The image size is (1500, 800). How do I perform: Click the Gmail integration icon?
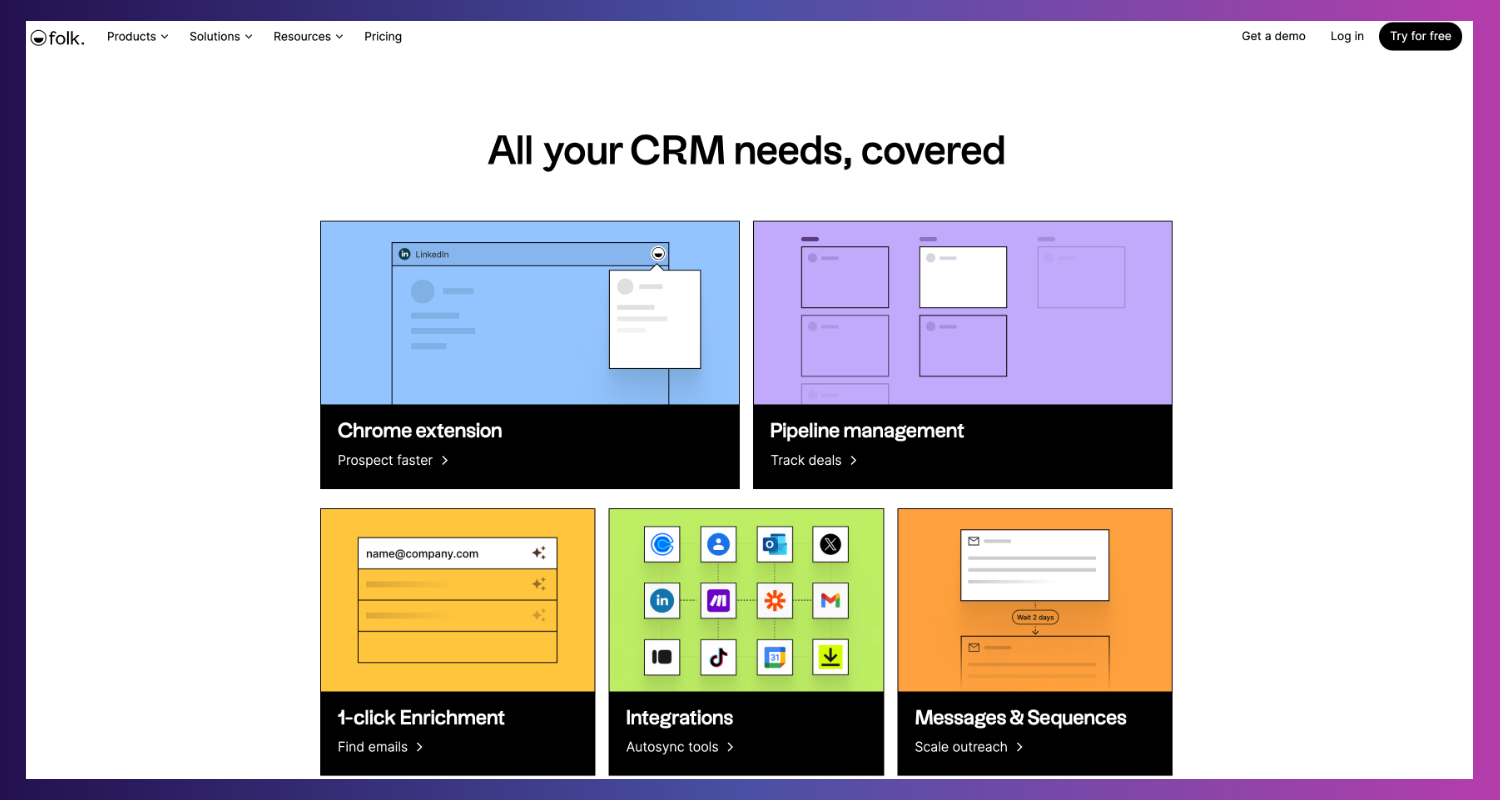coord(830,600)
